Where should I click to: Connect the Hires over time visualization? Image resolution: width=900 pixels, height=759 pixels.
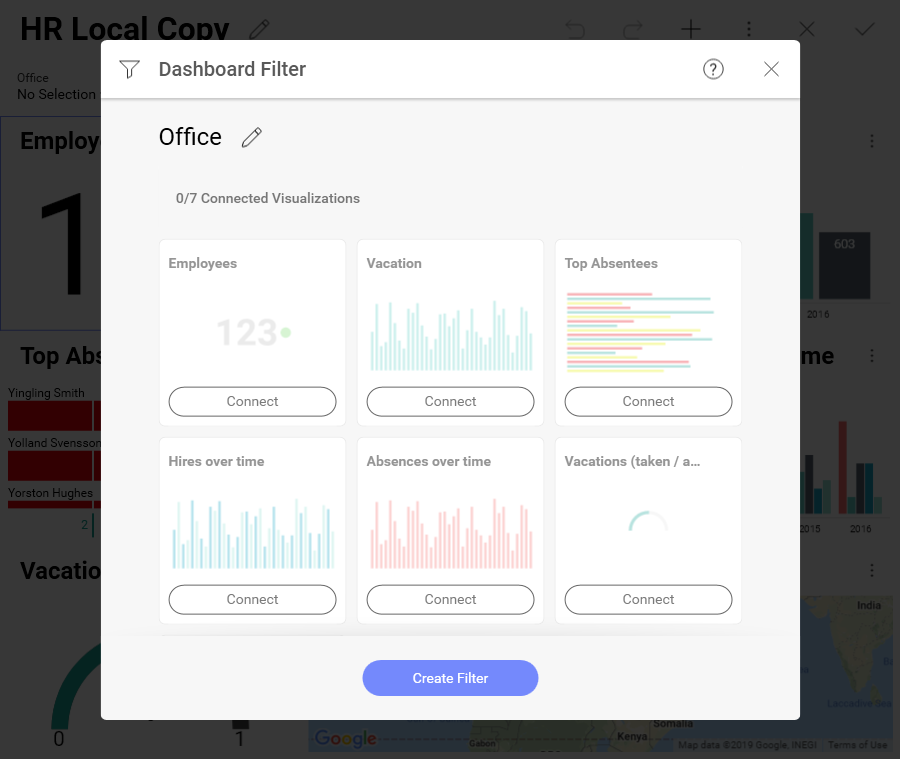click(252, 599)
